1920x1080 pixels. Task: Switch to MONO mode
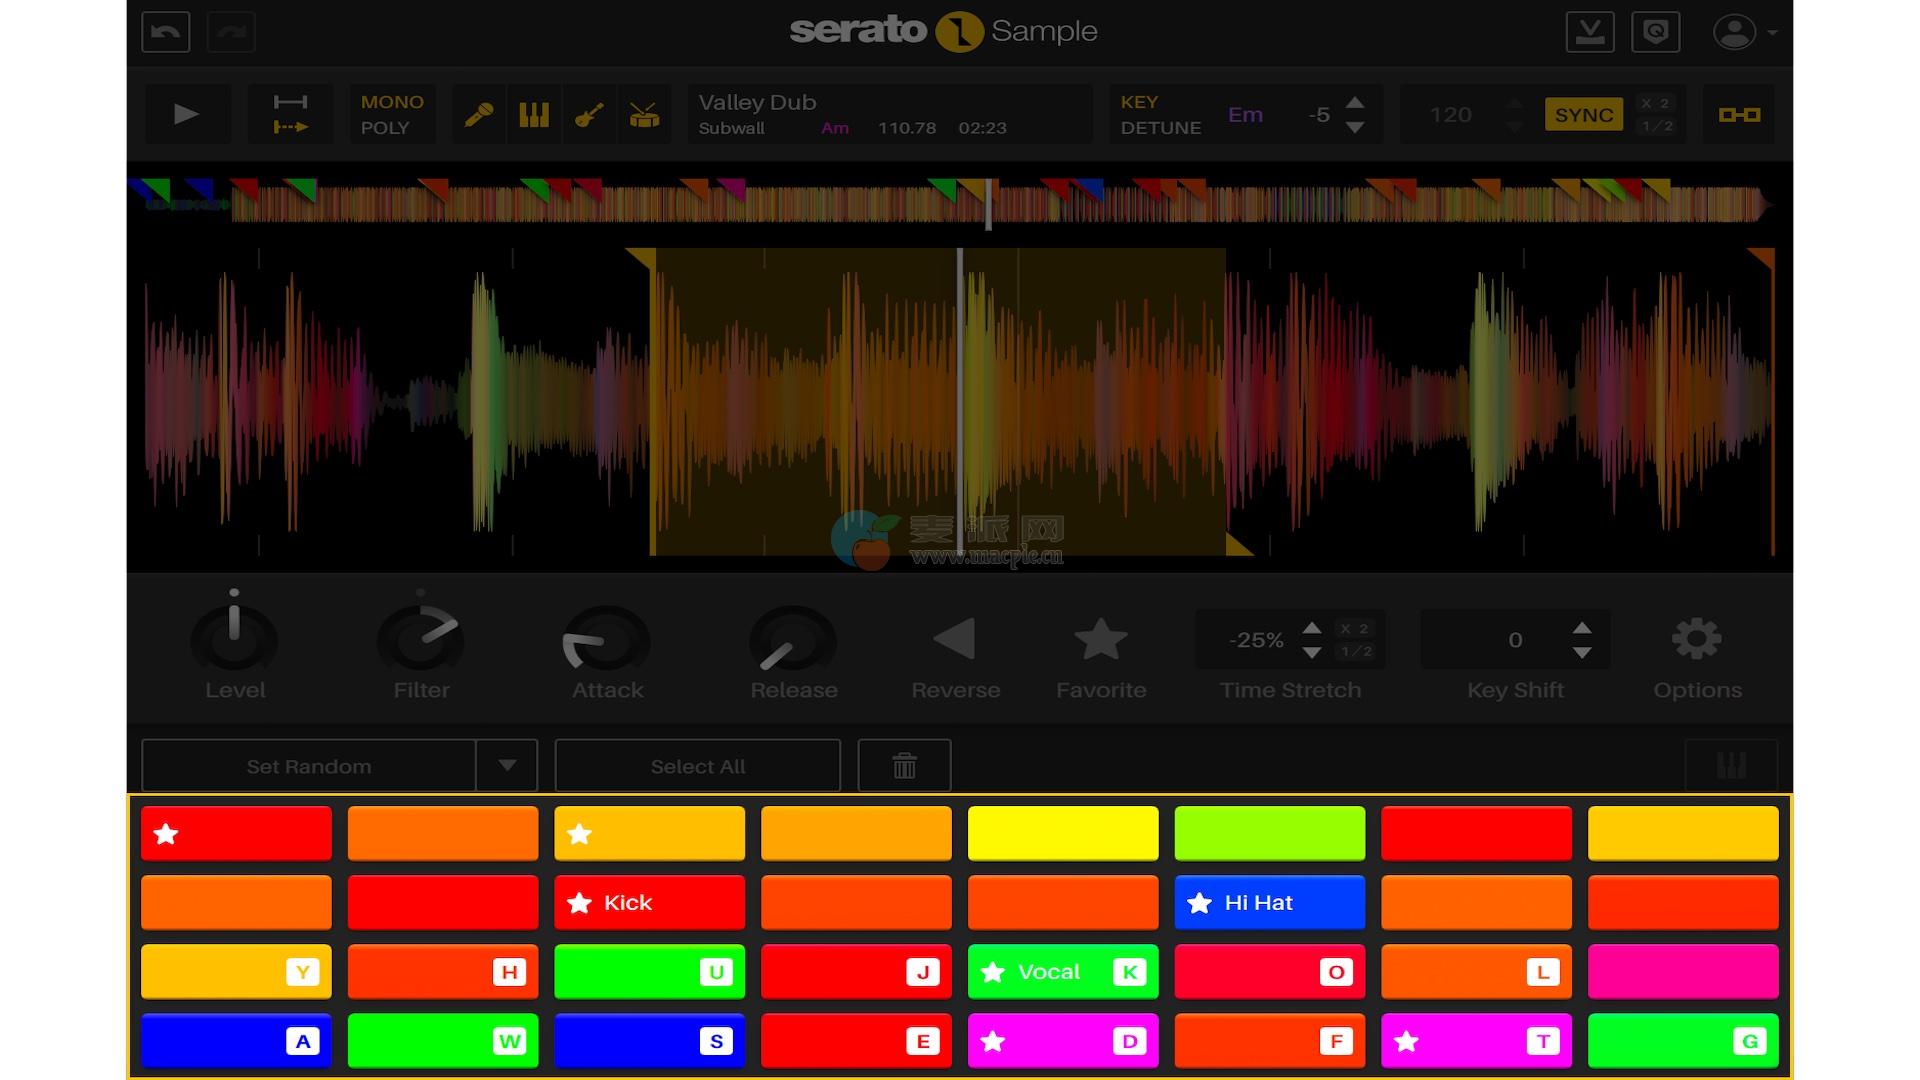392,102
